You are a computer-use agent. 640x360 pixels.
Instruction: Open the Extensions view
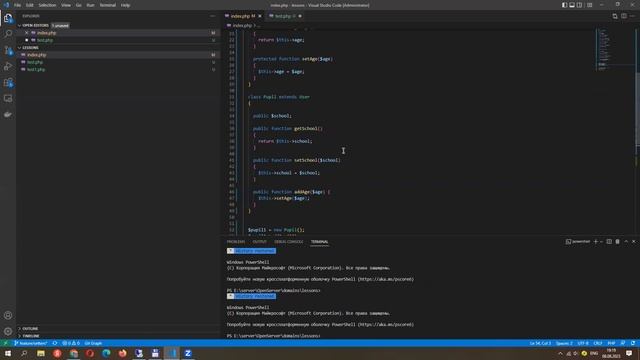pos(8,82)
